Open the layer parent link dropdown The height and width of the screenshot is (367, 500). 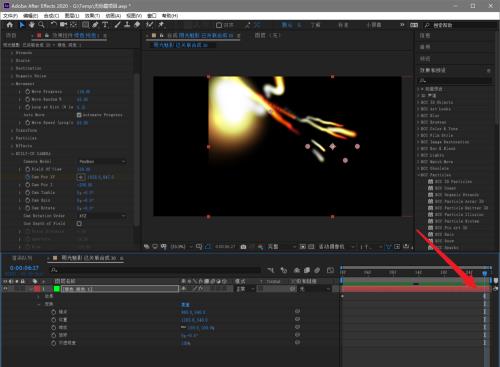click(314, 289)
